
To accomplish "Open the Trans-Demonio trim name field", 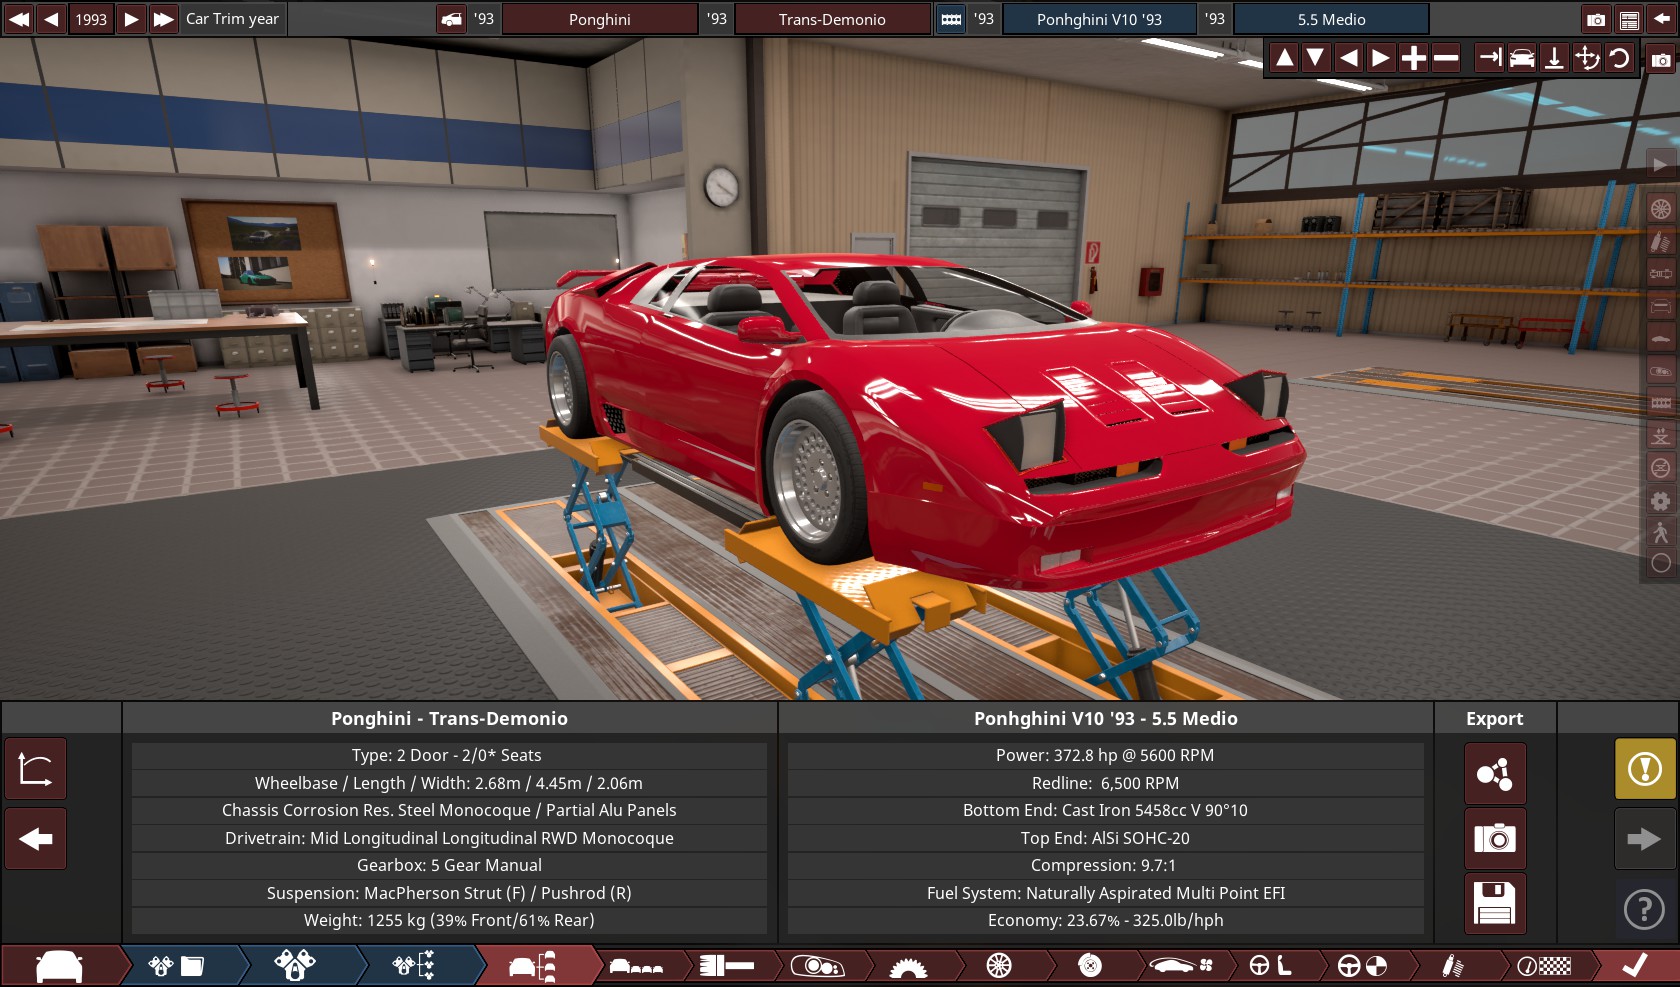I will [832, 19].
